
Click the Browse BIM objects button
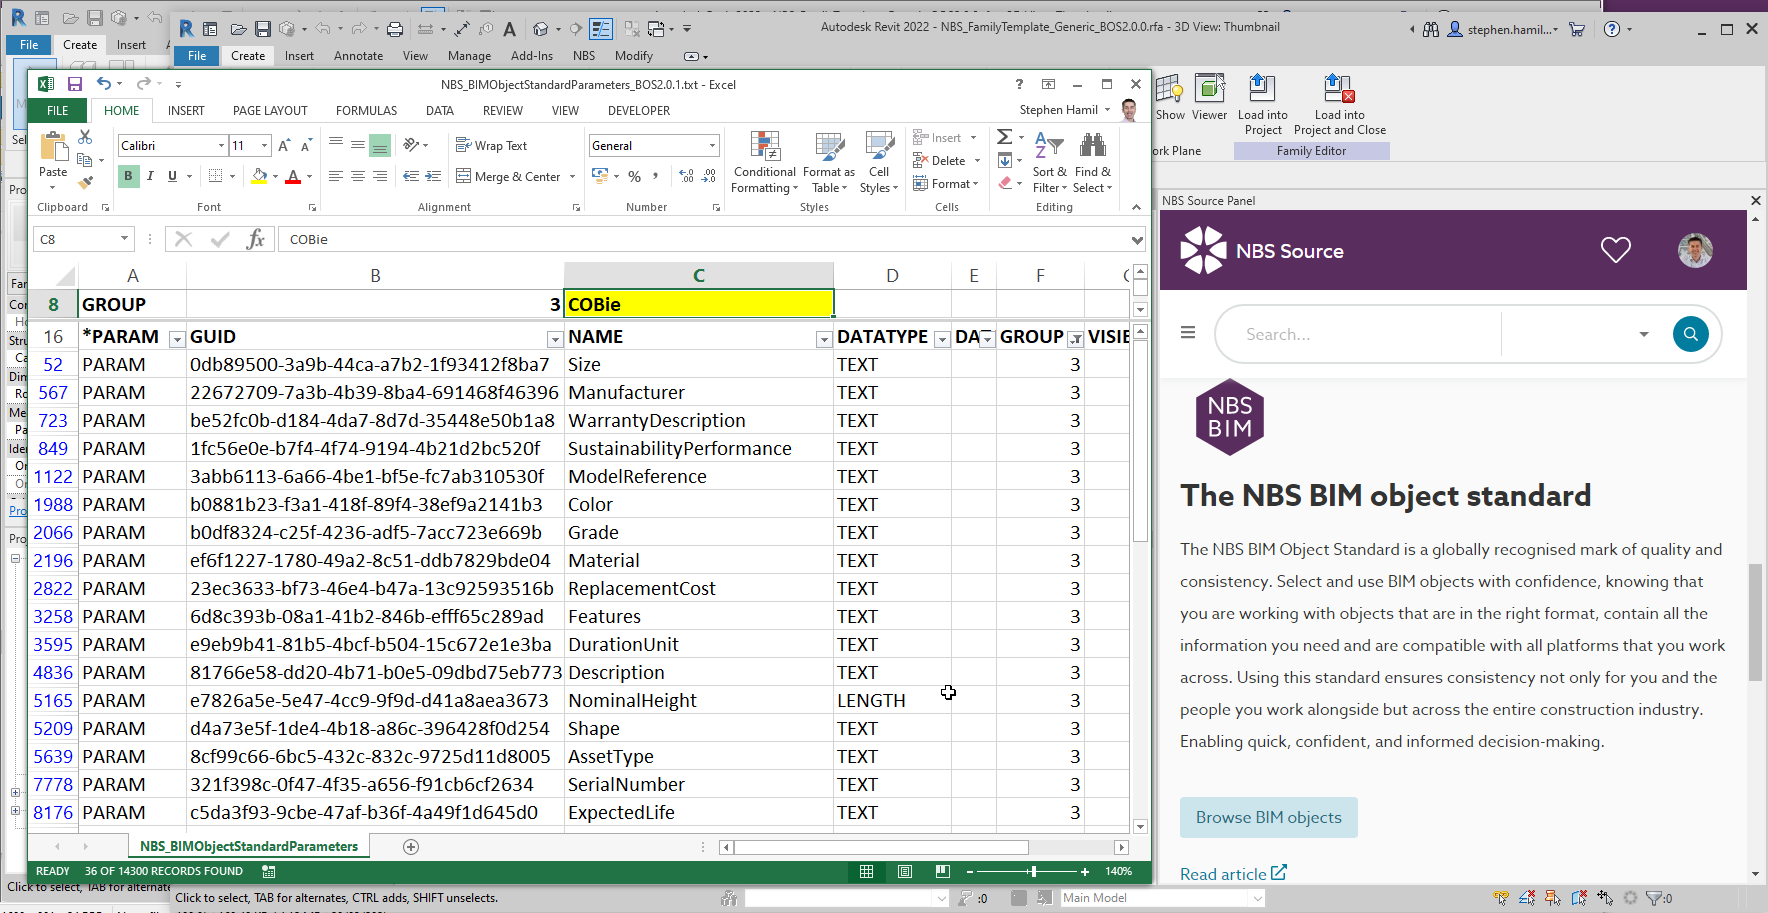1268,817
